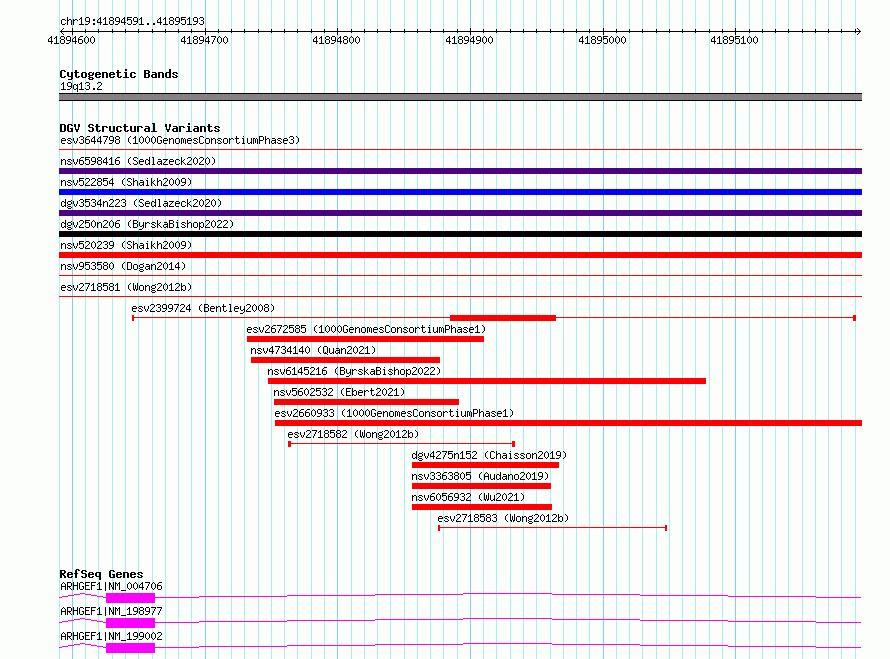890x659 pixels.
Task: Open variant label dgv4275n152 (Chaisson2019)
Action: pyautogui.click(x=489, y=455)
